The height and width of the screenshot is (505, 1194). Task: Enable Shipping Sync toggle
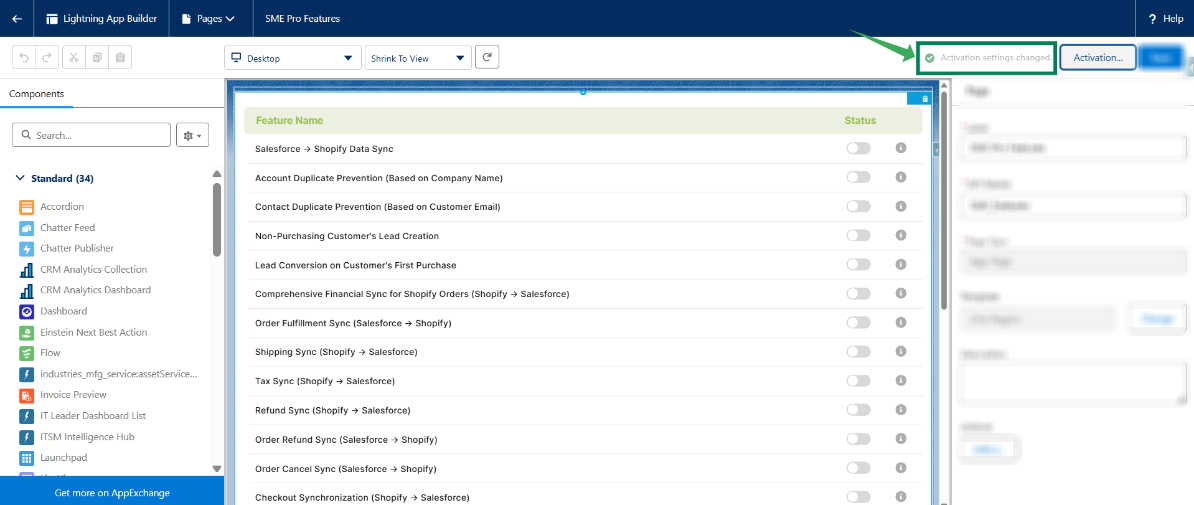858,352
